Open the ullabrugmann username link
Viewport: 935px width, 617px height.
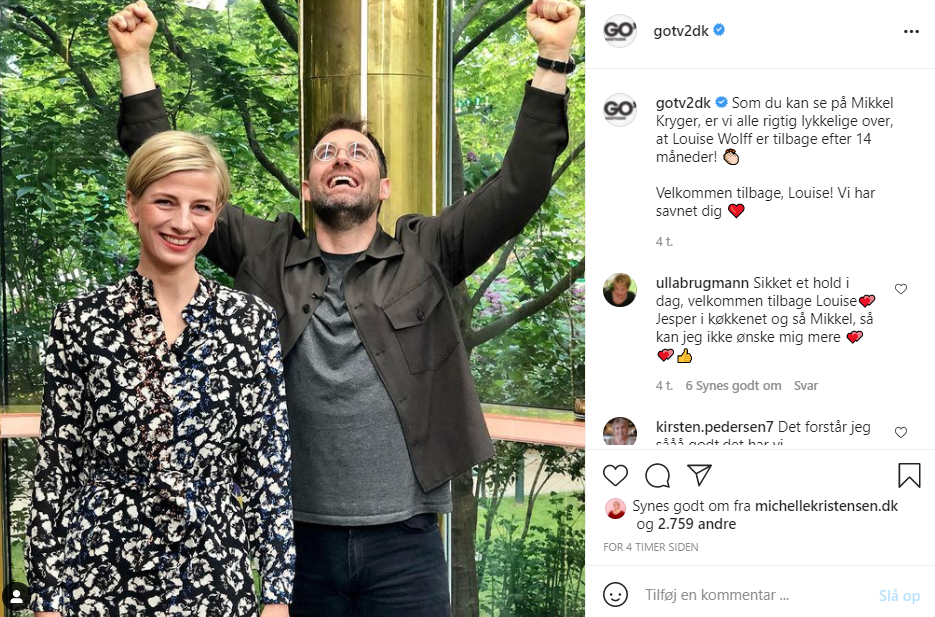(x=701, y=283)
